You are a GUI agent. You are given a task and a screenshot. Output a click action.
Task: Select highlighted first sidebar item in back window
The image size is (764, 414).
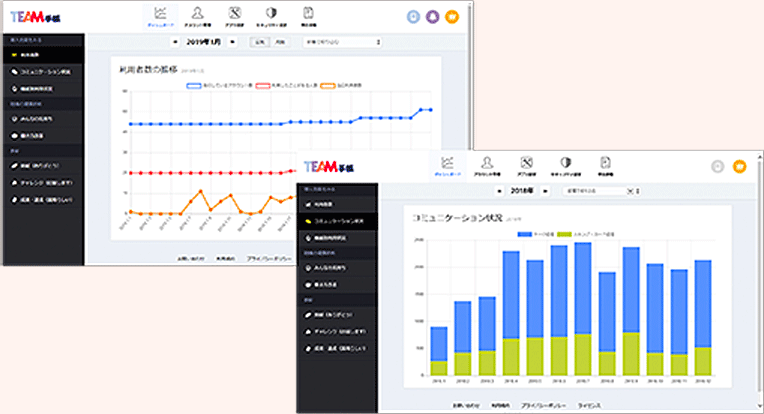point(44,55)
